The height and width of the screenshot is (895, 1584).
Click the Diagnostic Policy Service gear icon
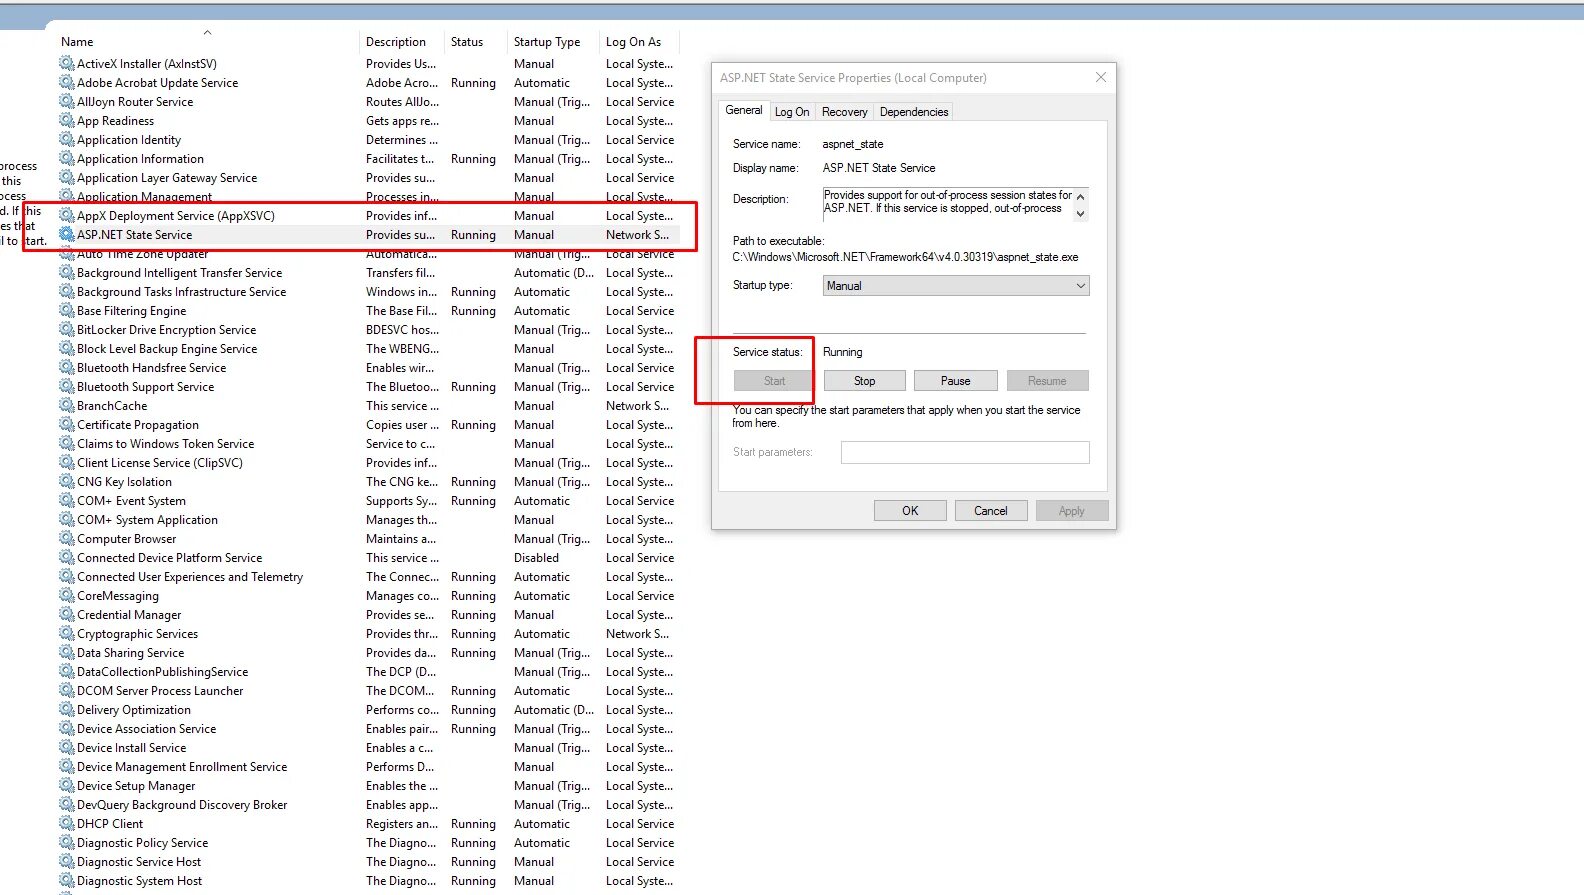tap(67, 842)
